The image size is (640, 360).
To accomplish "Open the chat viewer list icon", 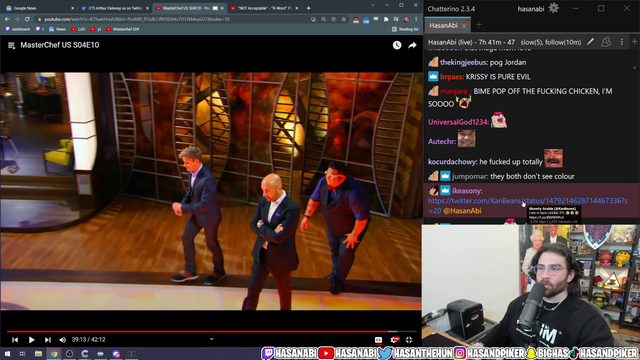I will (606, 42).
